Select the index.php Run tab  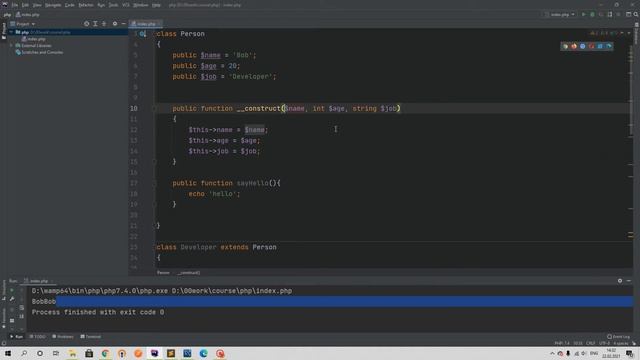39,281
